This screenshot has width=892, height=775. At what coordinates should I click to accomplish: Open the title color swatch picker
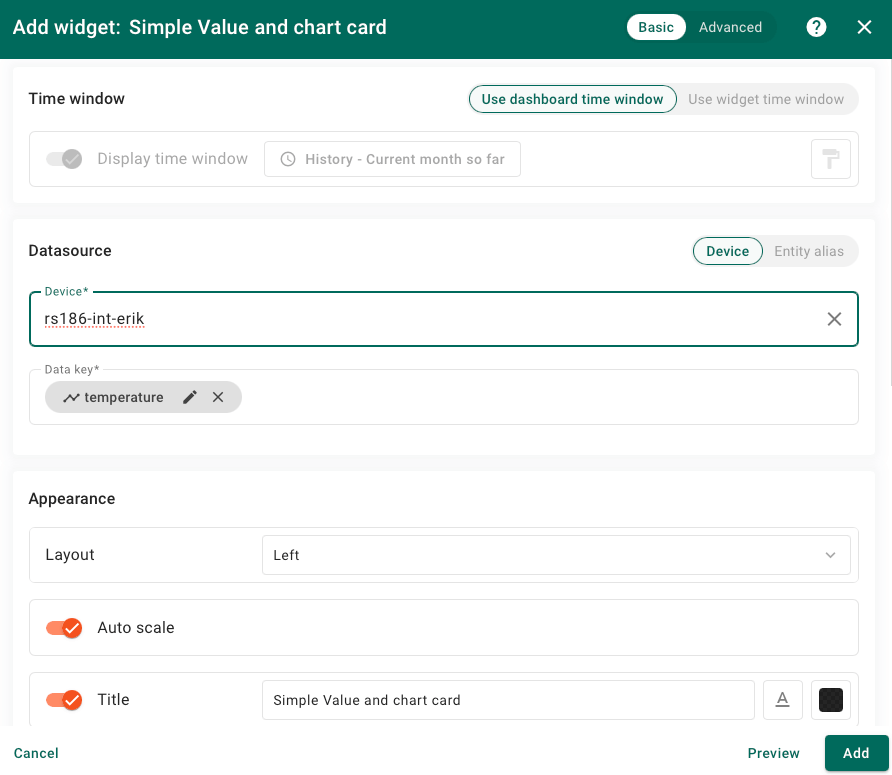[830, 700]
